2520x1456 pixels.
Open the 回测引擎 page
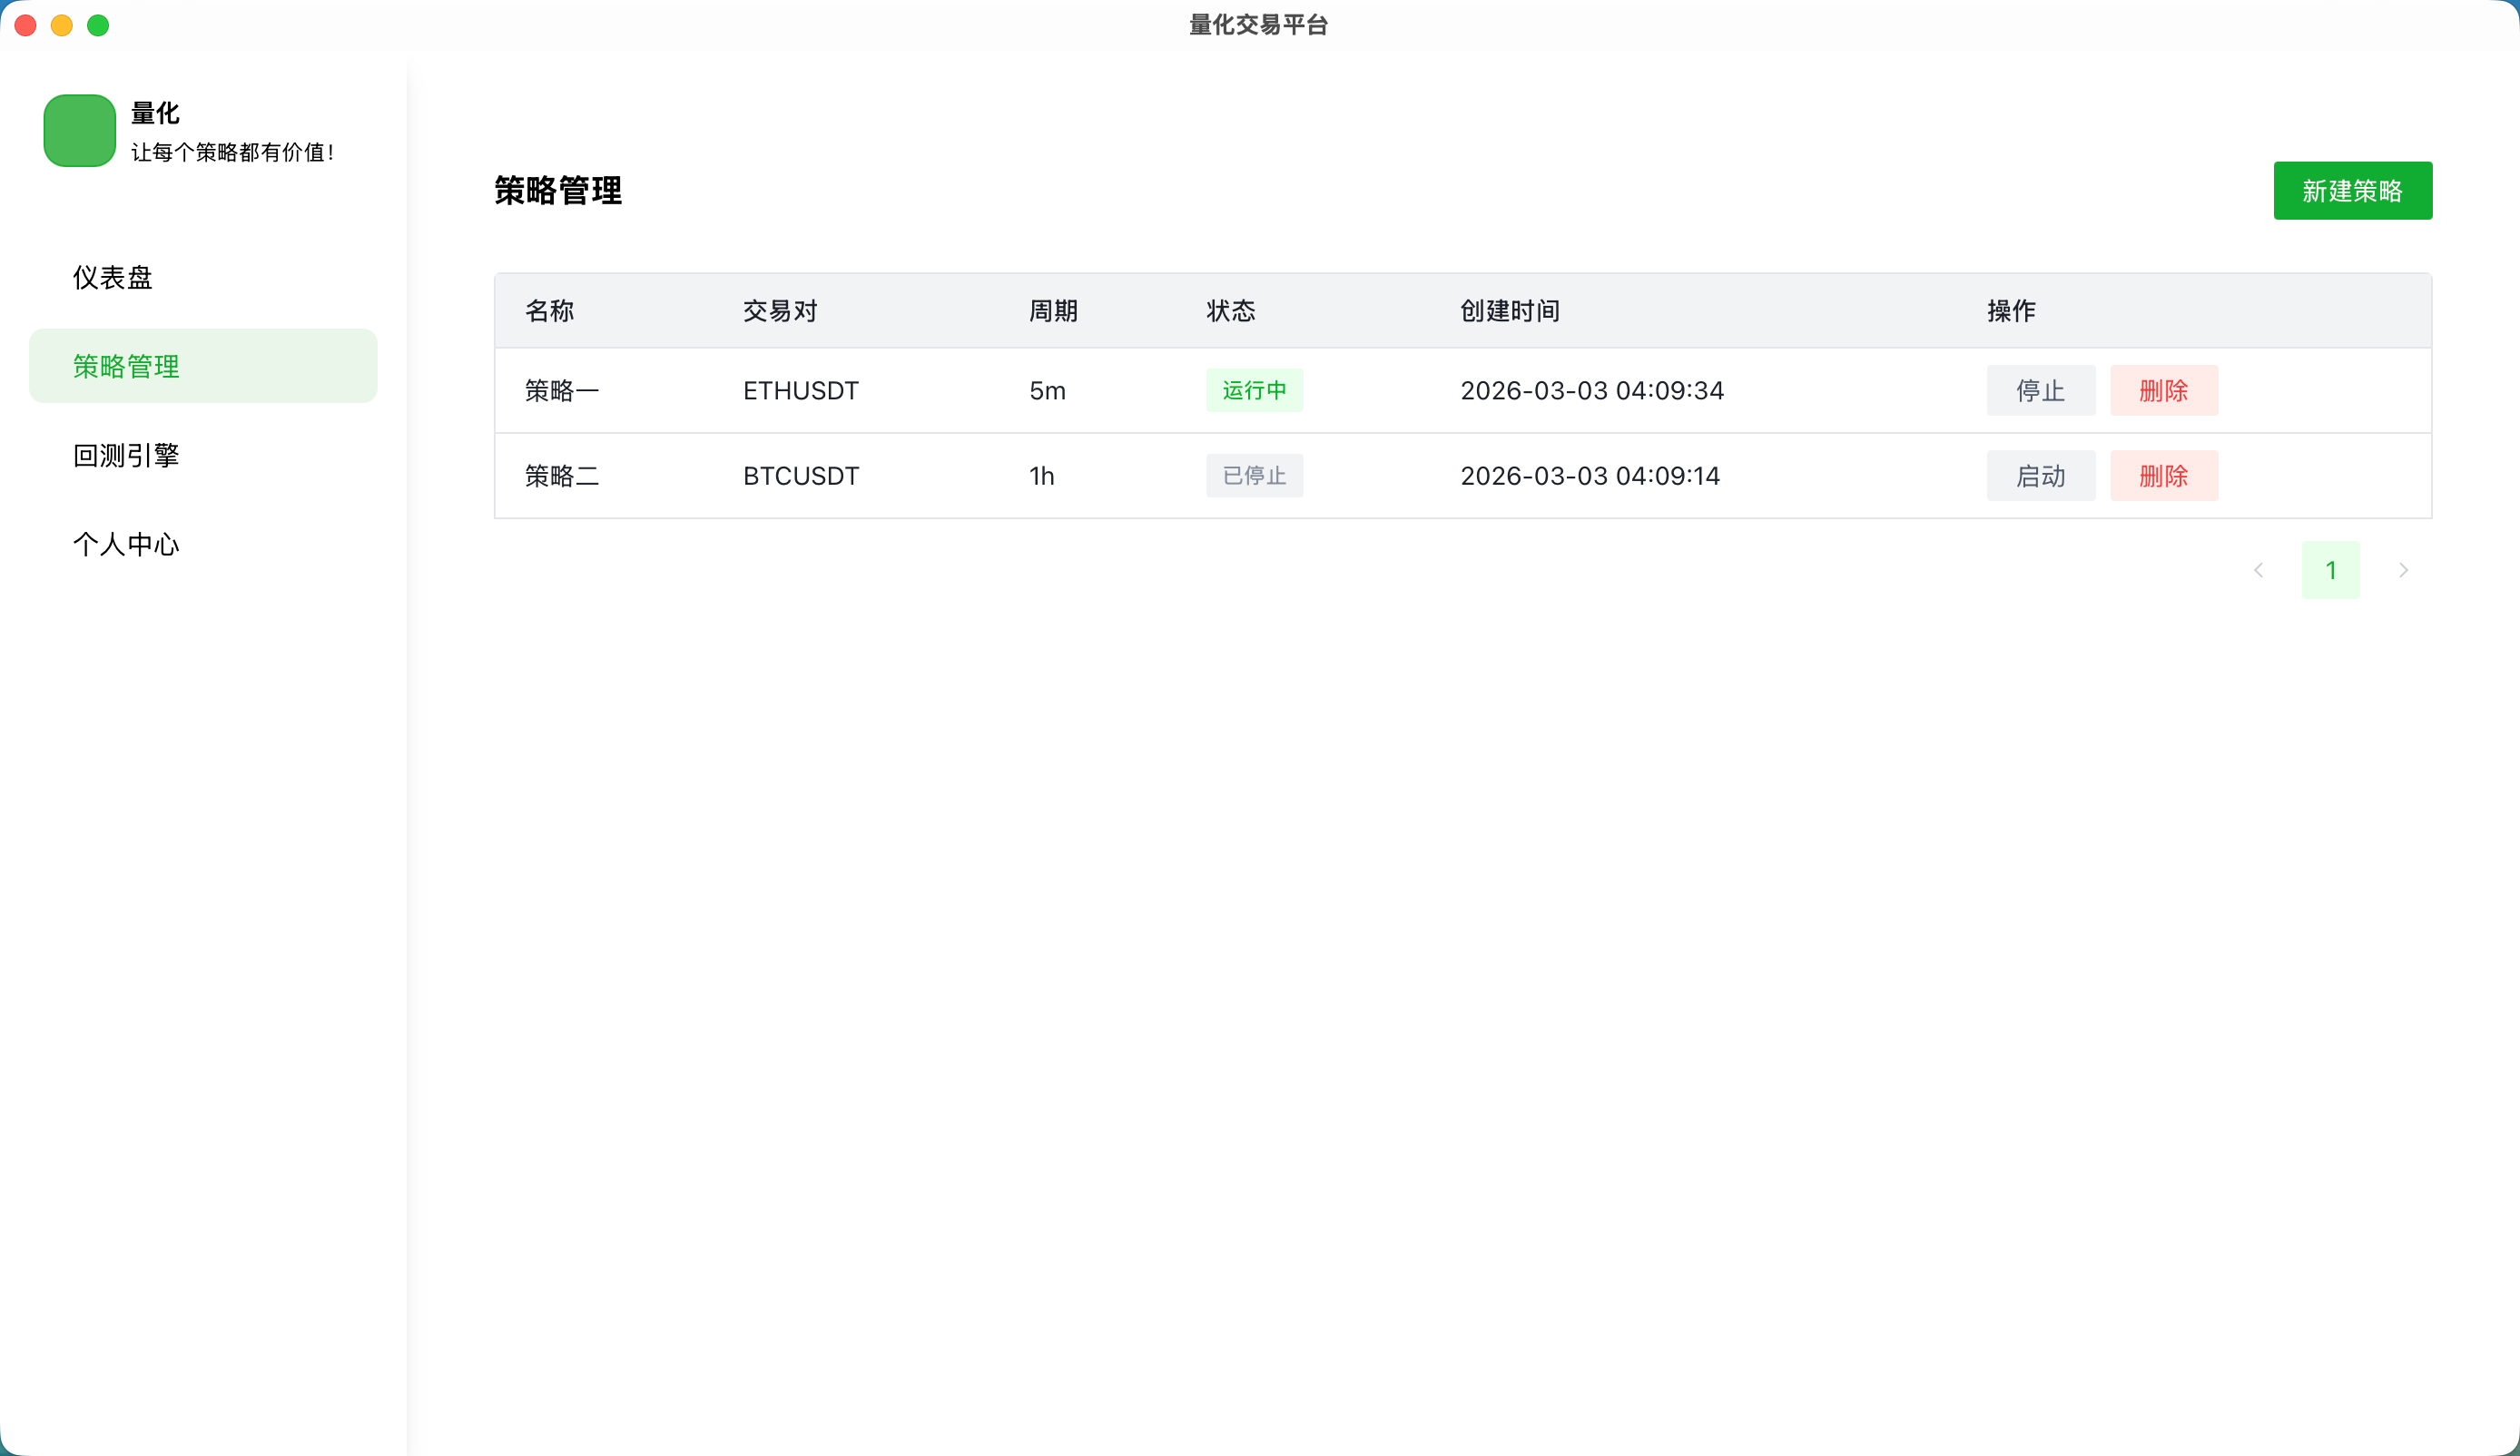point(126,455)
